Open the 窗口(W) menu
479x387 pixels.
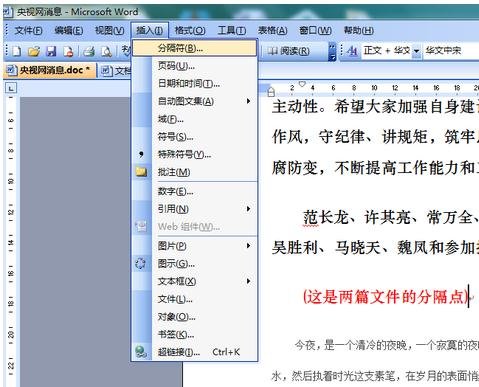click(315, 31)
